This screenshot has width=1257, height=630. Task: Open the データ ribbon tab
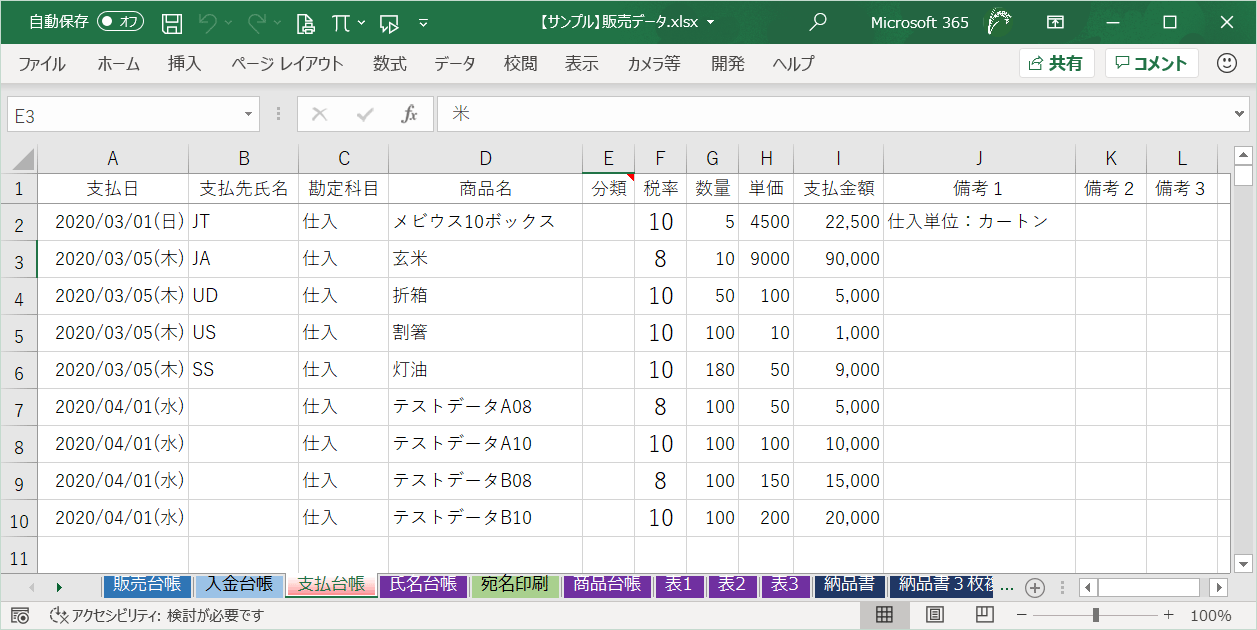click(455, 64)
